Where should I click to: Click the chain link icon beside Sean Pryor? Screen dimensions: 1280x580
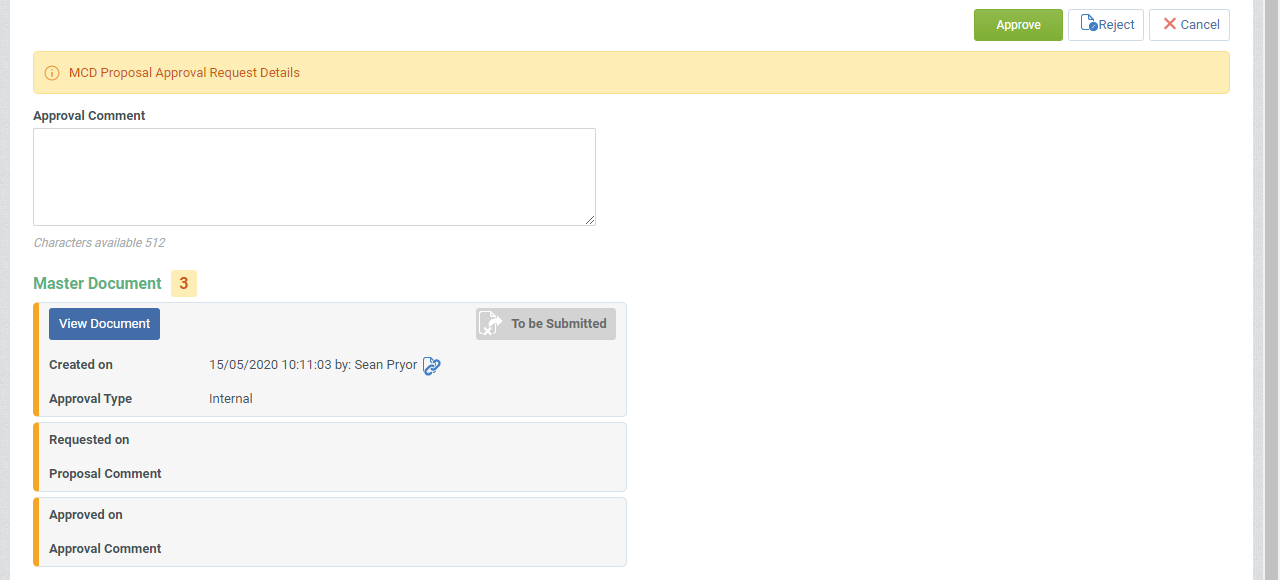[432, 366]
